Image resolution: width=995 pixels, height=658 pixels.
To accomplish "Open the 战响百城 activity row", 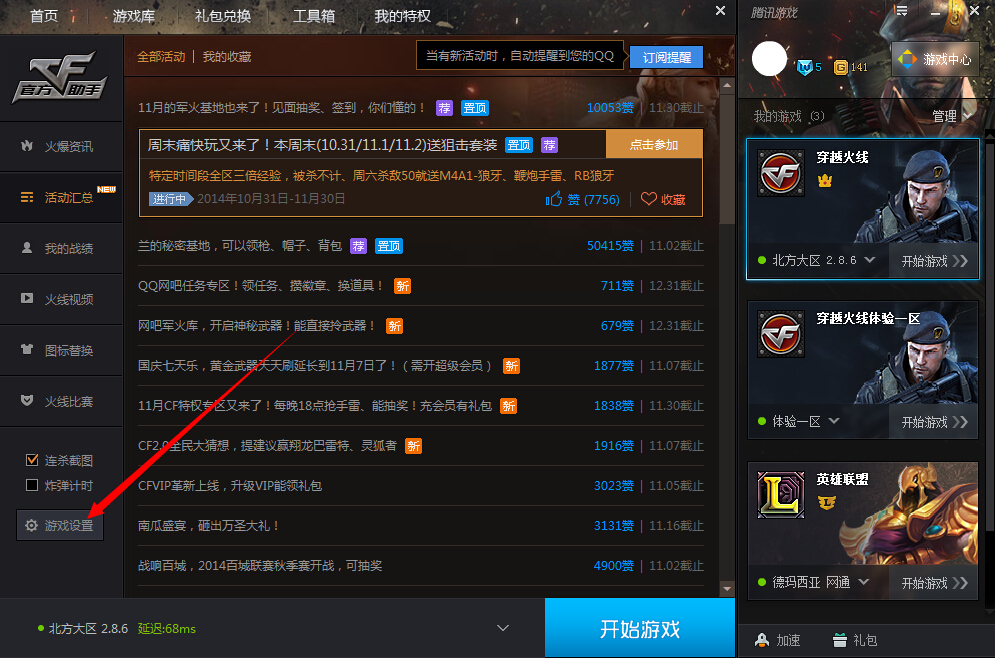I will [x=421, y=565].
